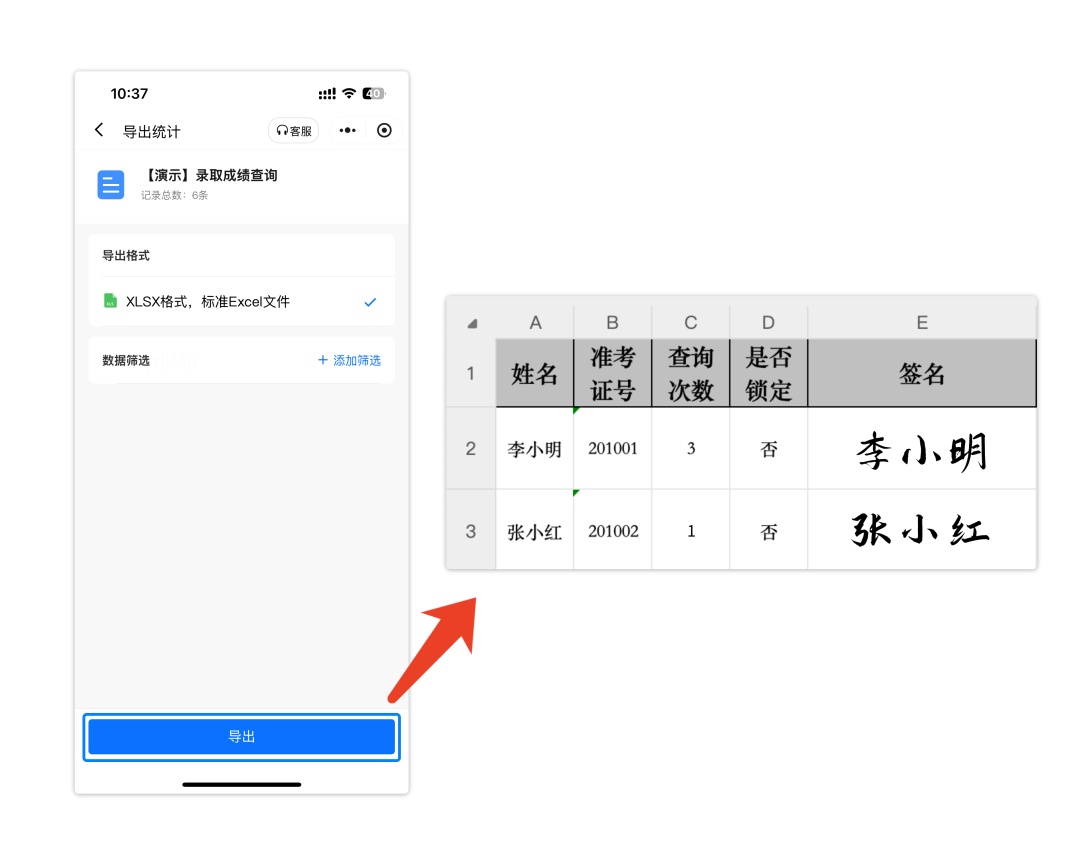Select row 2 header
Screen dimensions: 1080x865
tap(470, 448)
